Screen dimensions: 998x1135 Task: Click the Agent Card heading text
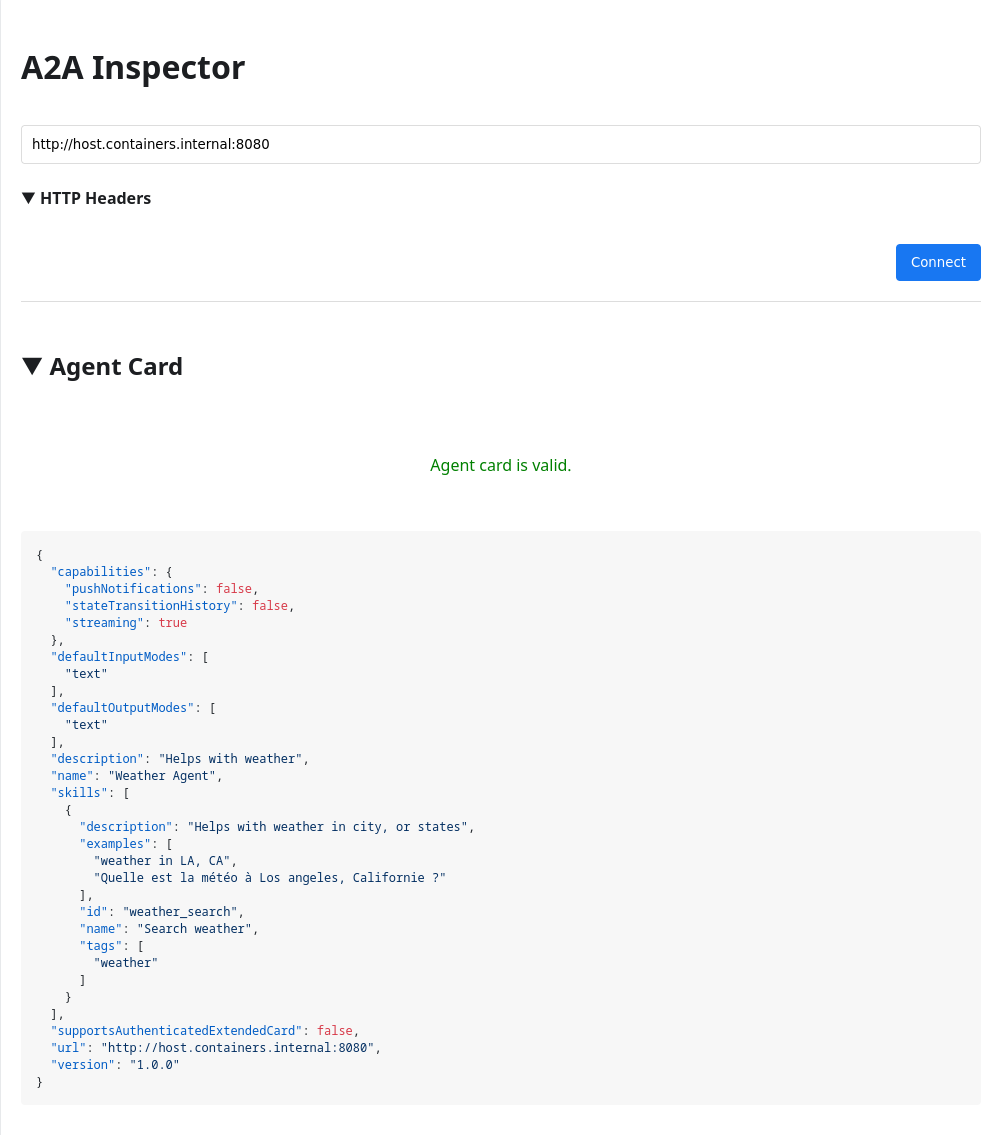(116, 366)
